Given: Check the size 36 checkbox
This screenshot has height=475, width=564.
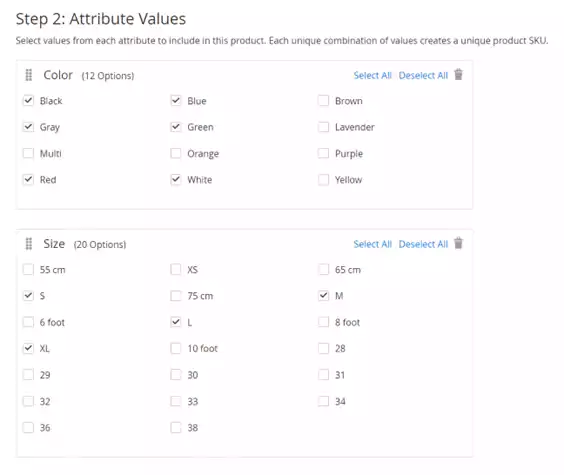Looking at the screenshot, I should [28, 428].
